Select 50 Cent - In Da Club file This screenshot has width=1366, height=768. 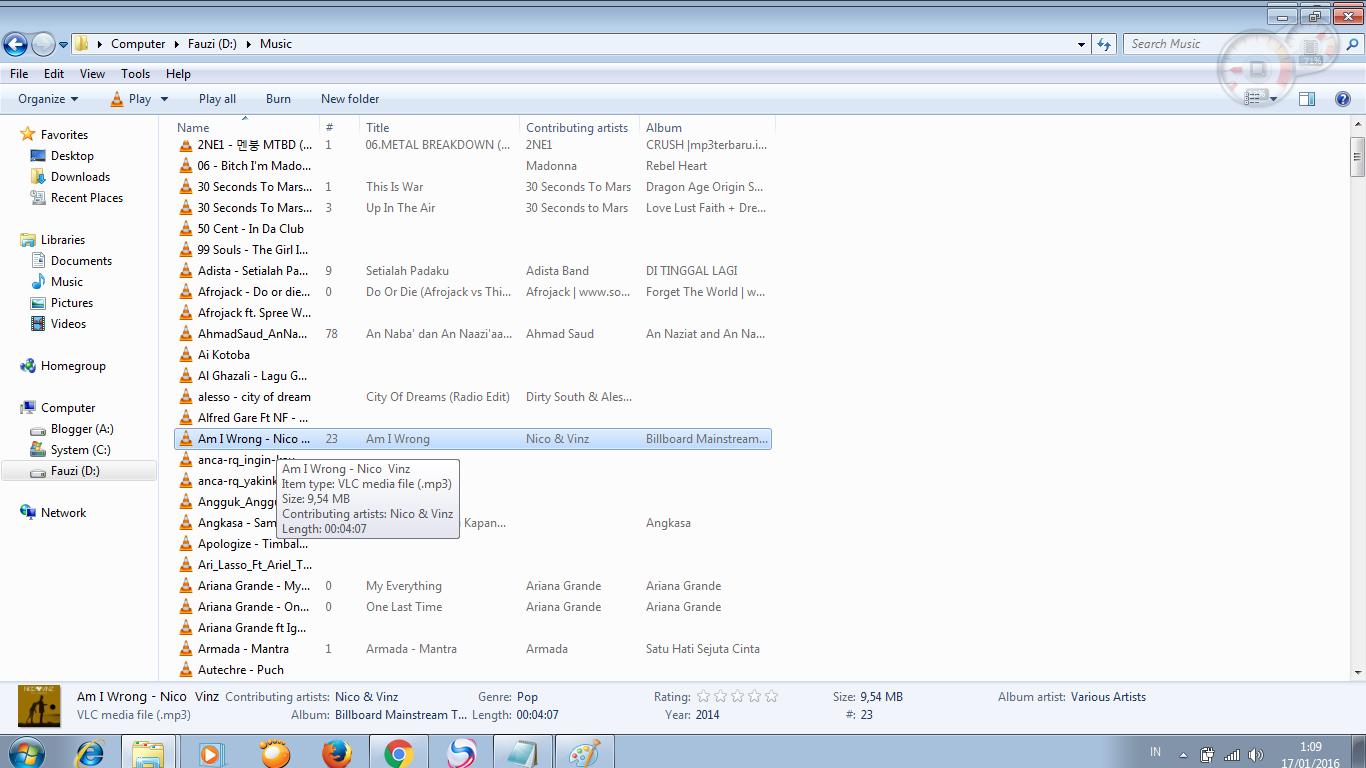pyautogui.click(x=250, y=229)
